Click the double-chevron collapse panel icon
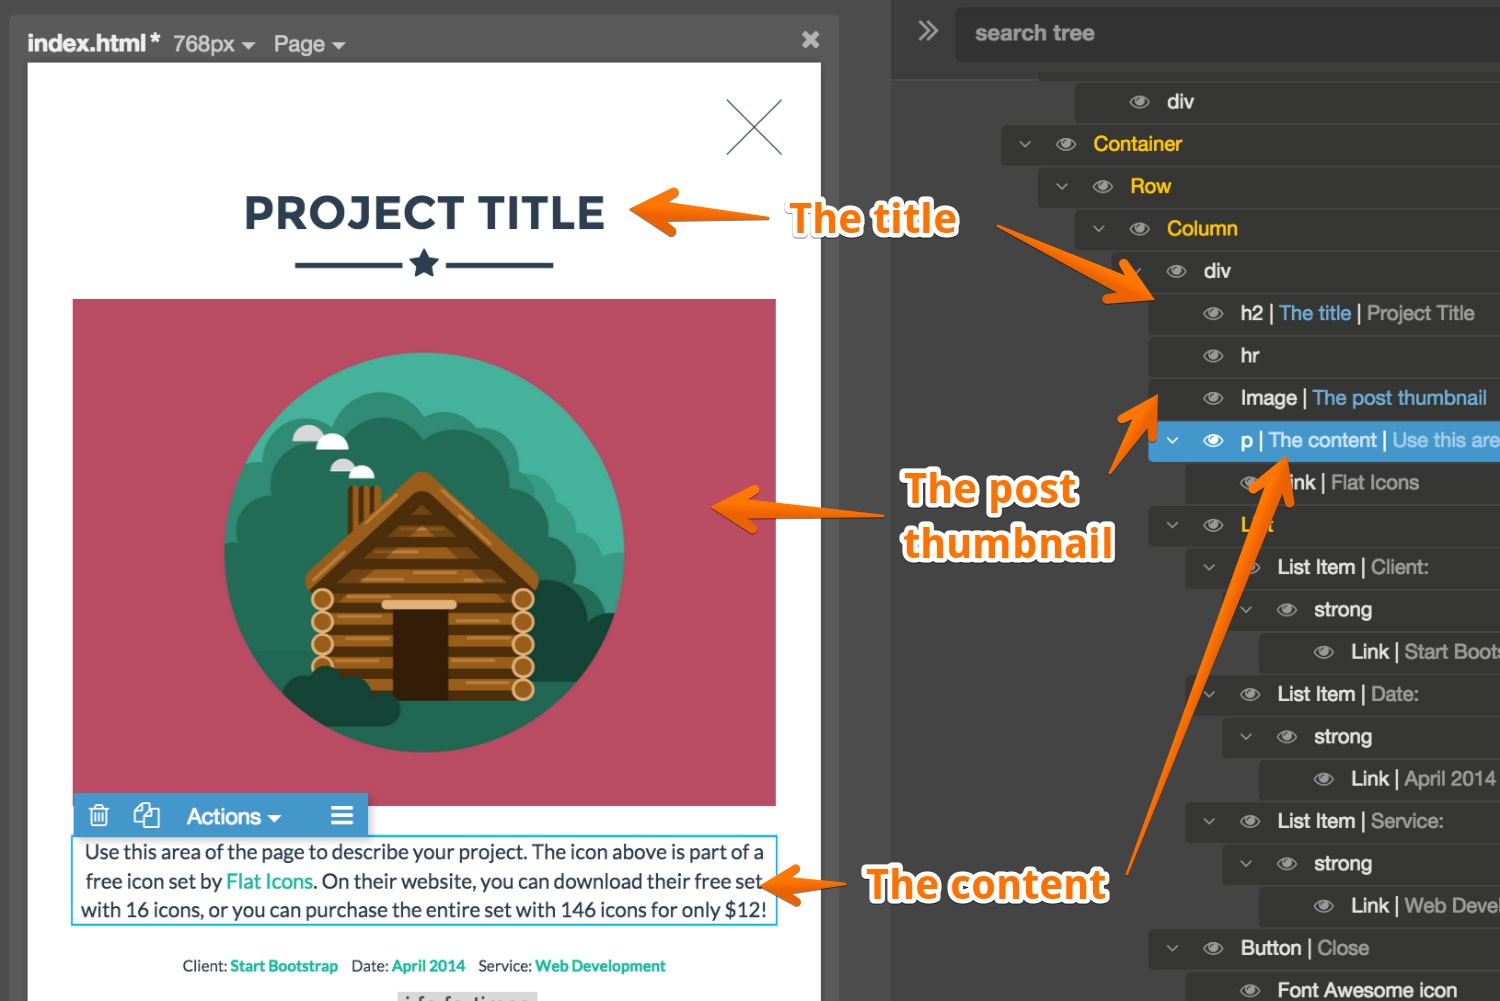Screen dimensions: 1500x1001 coord(928,31)
